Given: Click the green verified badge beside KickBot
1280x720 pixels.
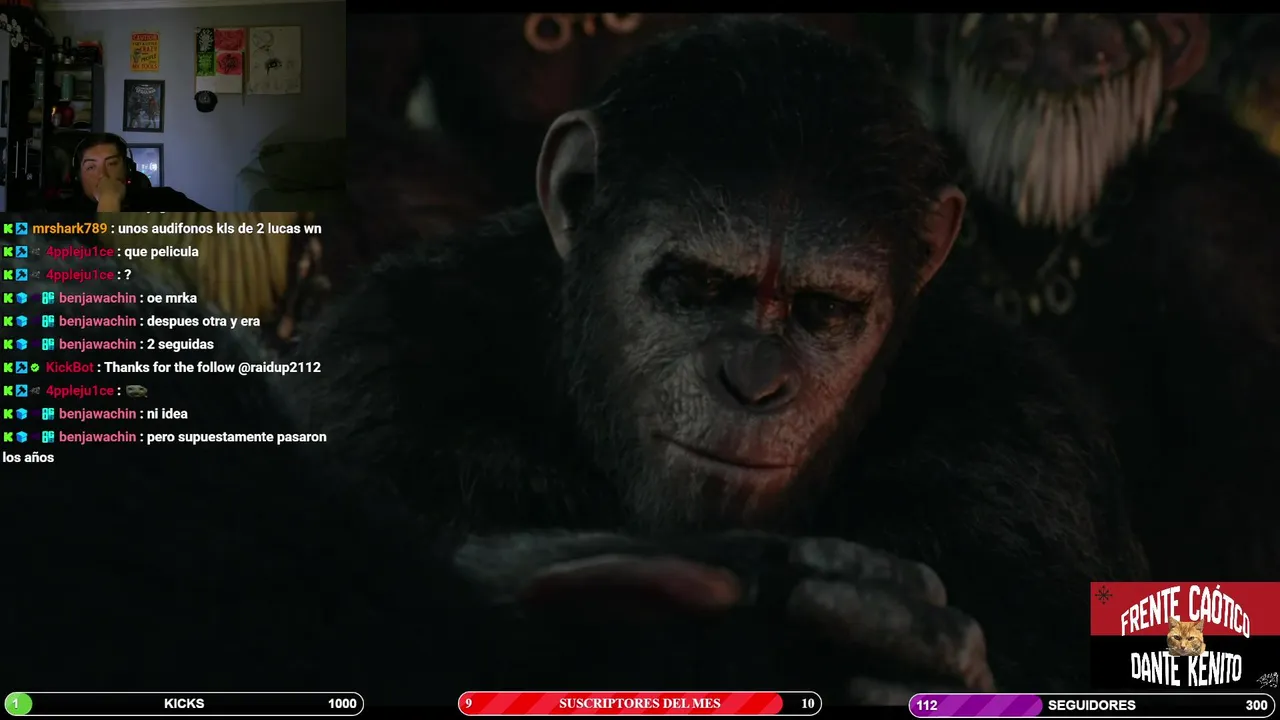Looking at the screenshot, I should (35, 367).
